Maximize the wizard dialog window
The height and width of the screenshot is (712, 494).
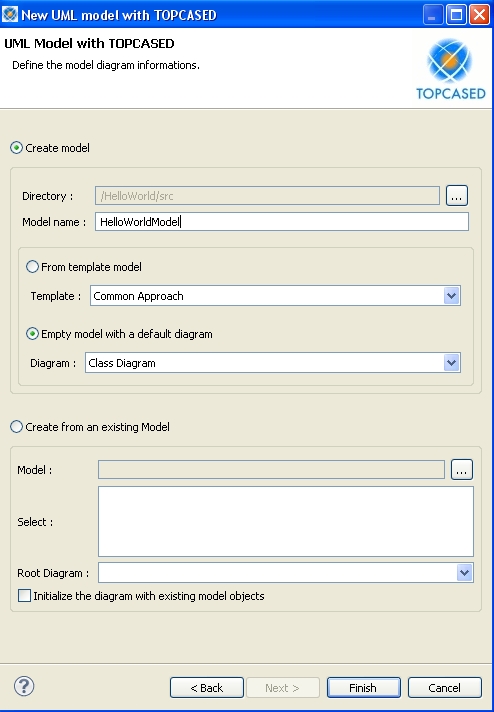(456, 15)
